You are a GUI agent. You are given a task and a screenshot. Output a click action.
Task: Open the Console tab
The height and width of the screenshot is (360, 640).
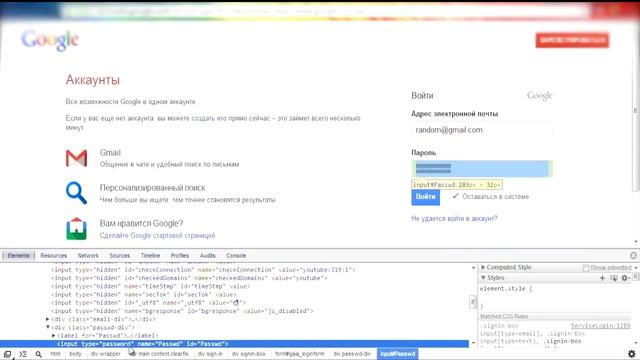tap(236, 256)
